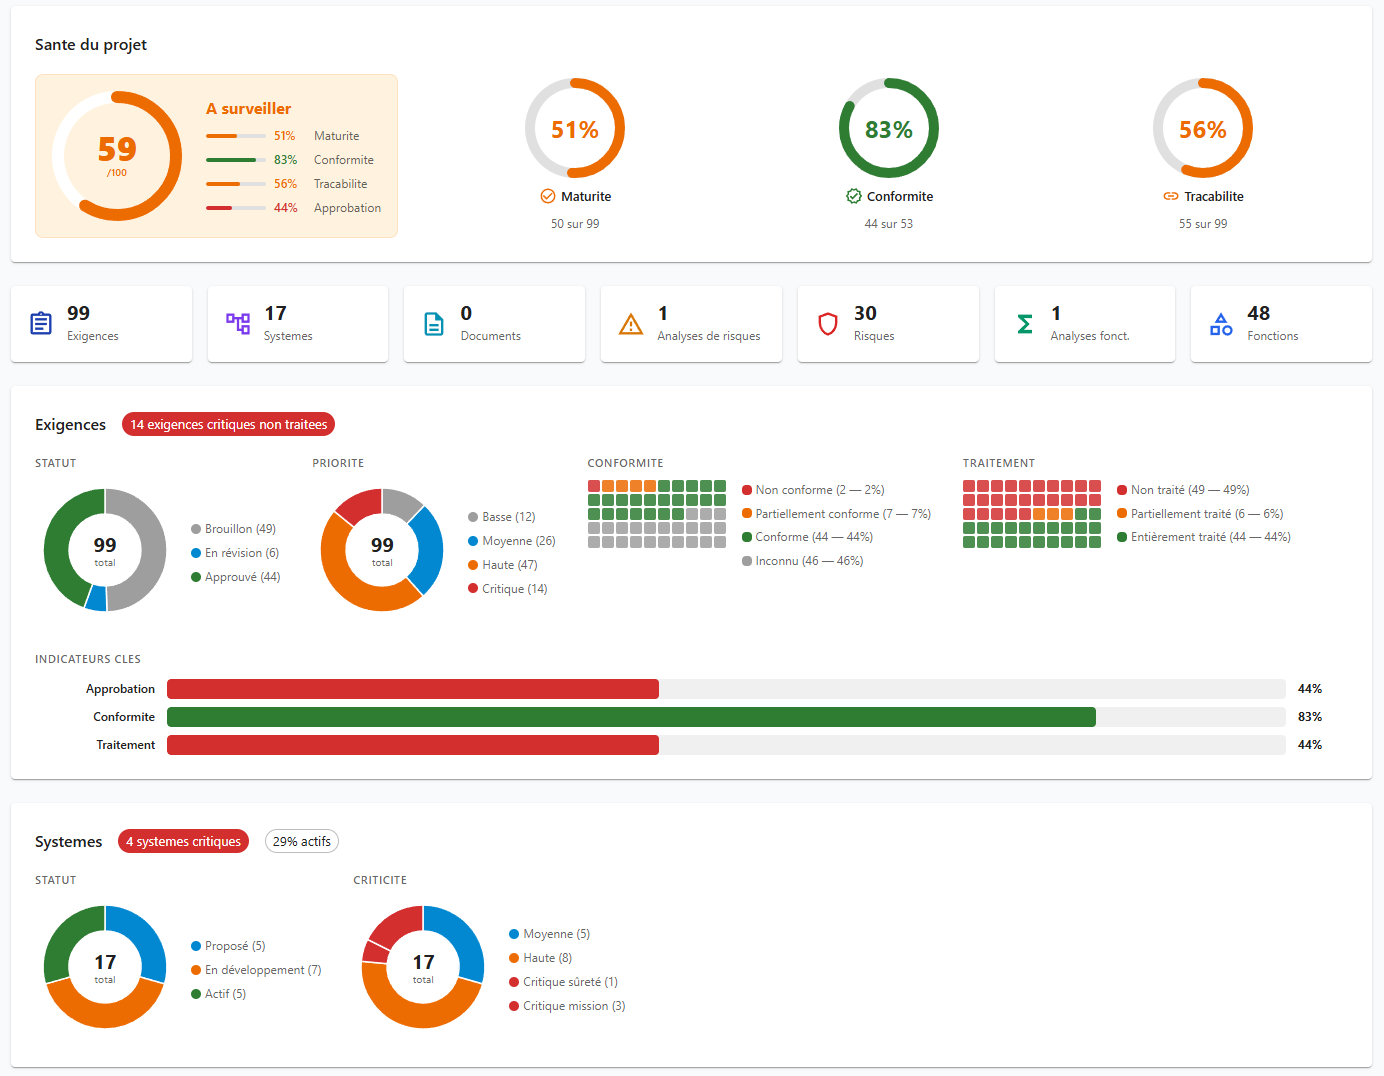1384x1076 pixels.
Task: Select the shield icon on the Risques card
Action: pos(827,323)
